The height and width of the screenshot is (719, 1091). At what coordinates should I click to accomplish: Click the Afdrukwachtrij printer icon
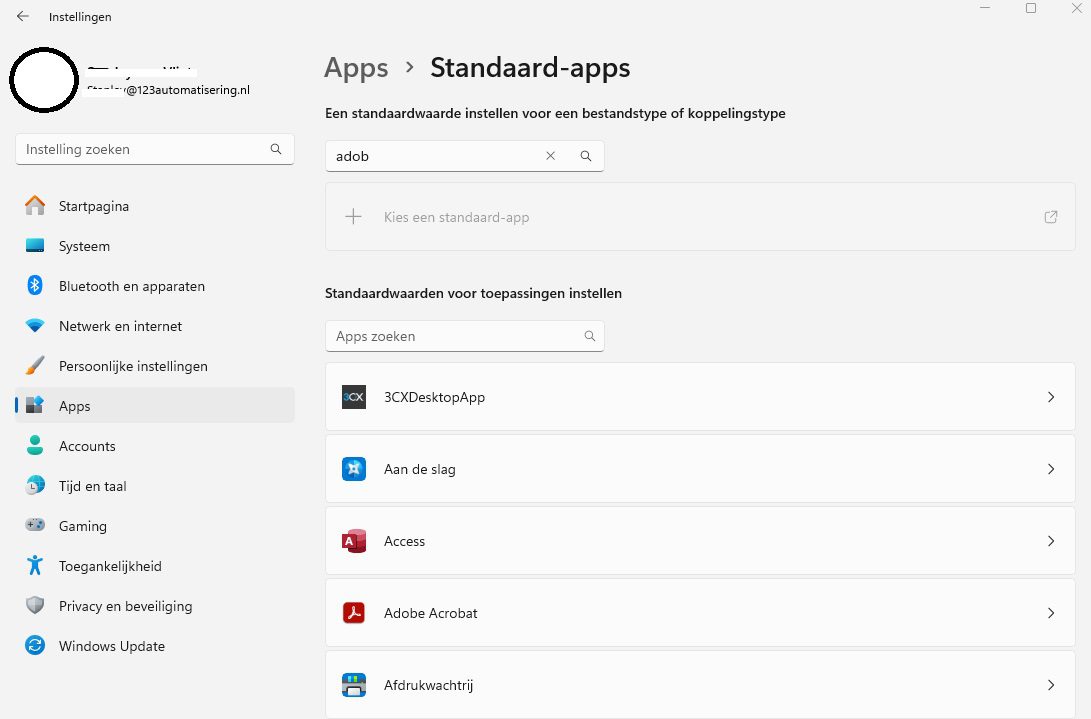click(x=354, y=685)
